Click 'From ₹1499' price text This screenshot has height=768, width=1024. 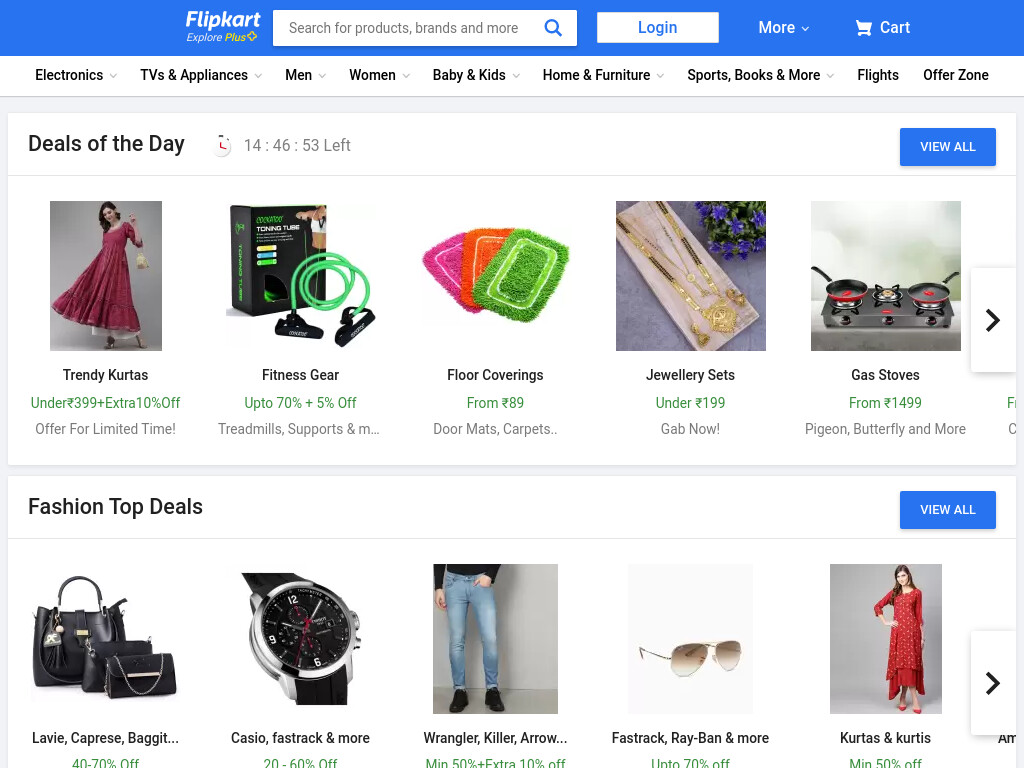point(886,403)
